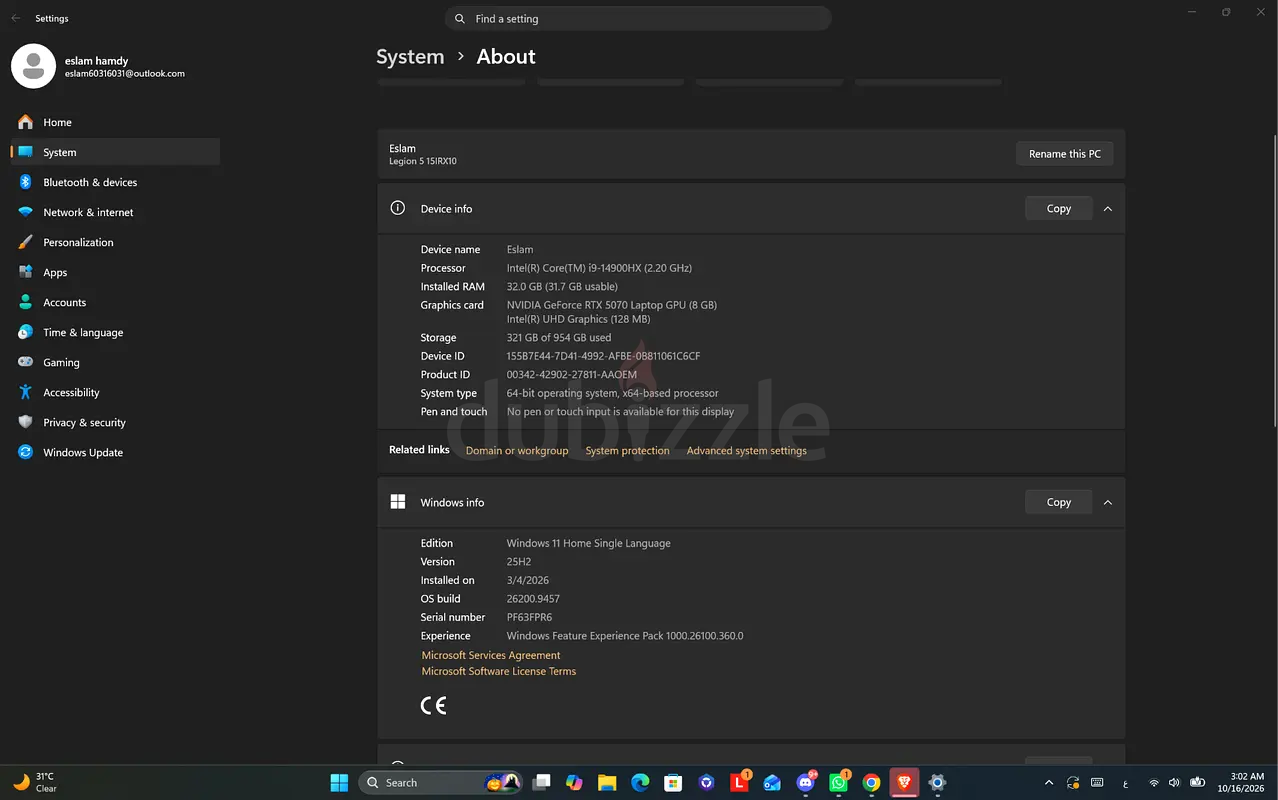Collapse the Device info section

[1108, 209]
